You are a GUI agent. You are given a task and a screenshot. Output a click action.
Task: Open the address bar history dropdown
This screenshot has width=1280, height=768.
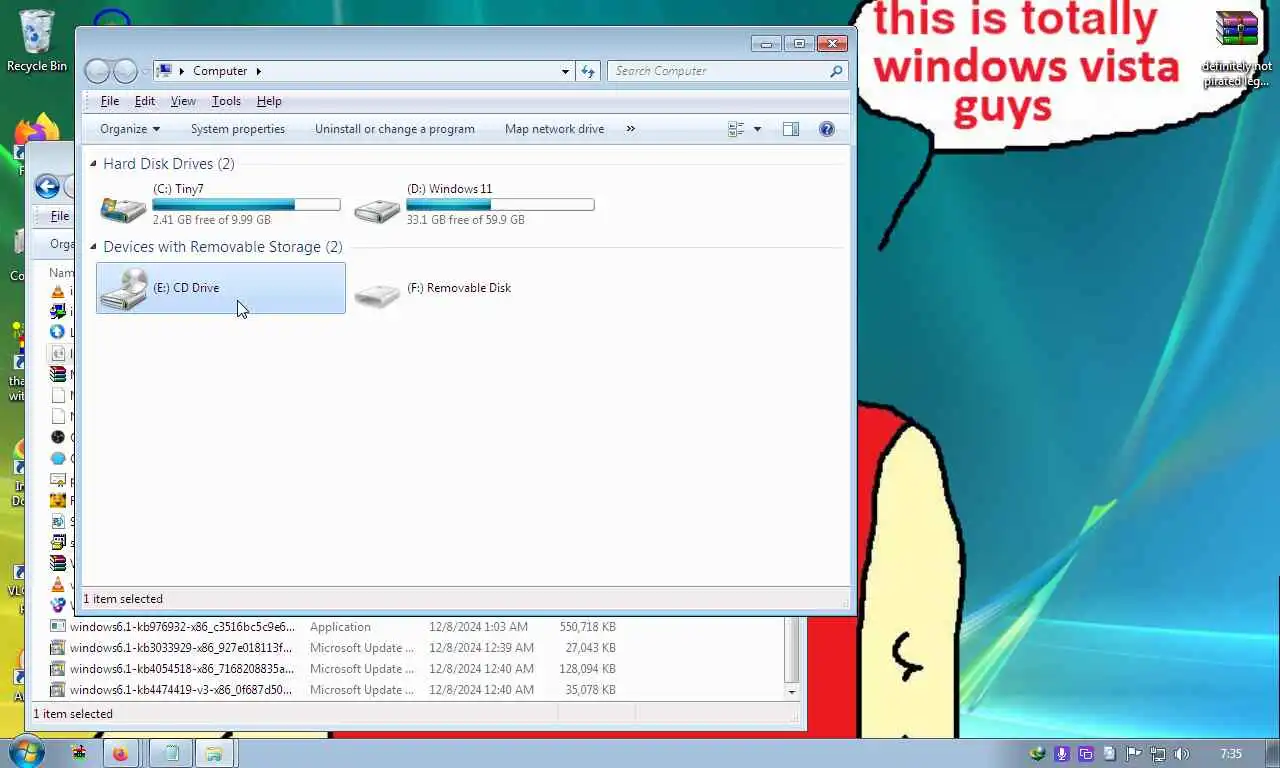[565, 71]
